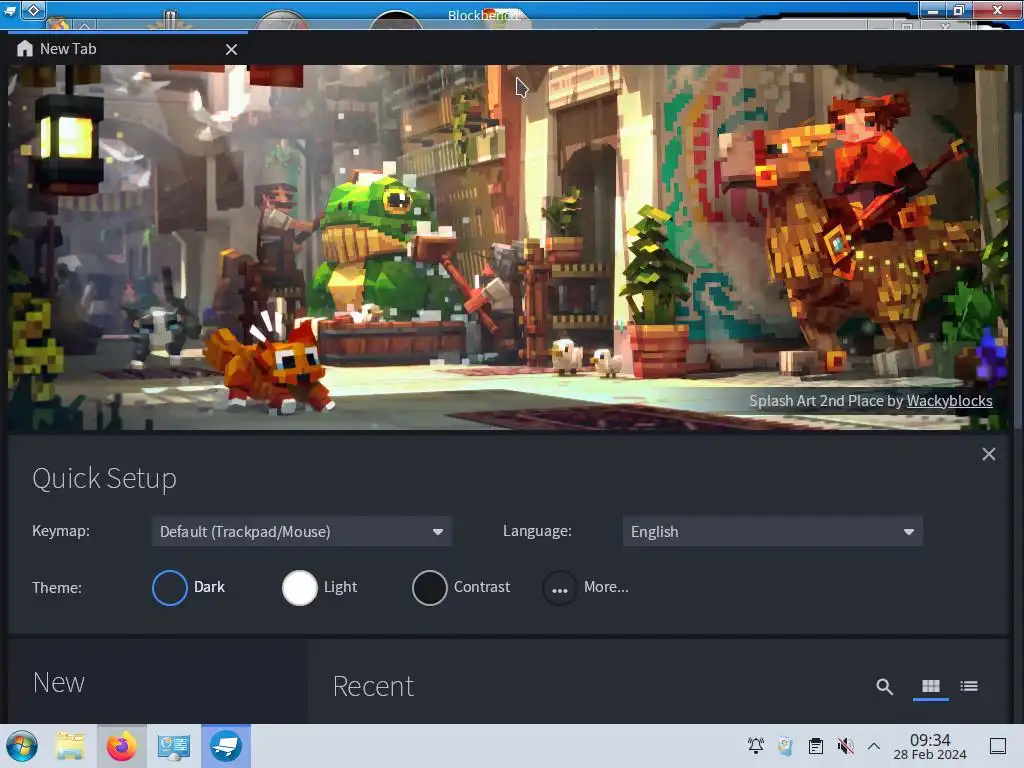1024x768 pixels.
Task: Unmute the volume tray icon
Action: coord(846,746)
